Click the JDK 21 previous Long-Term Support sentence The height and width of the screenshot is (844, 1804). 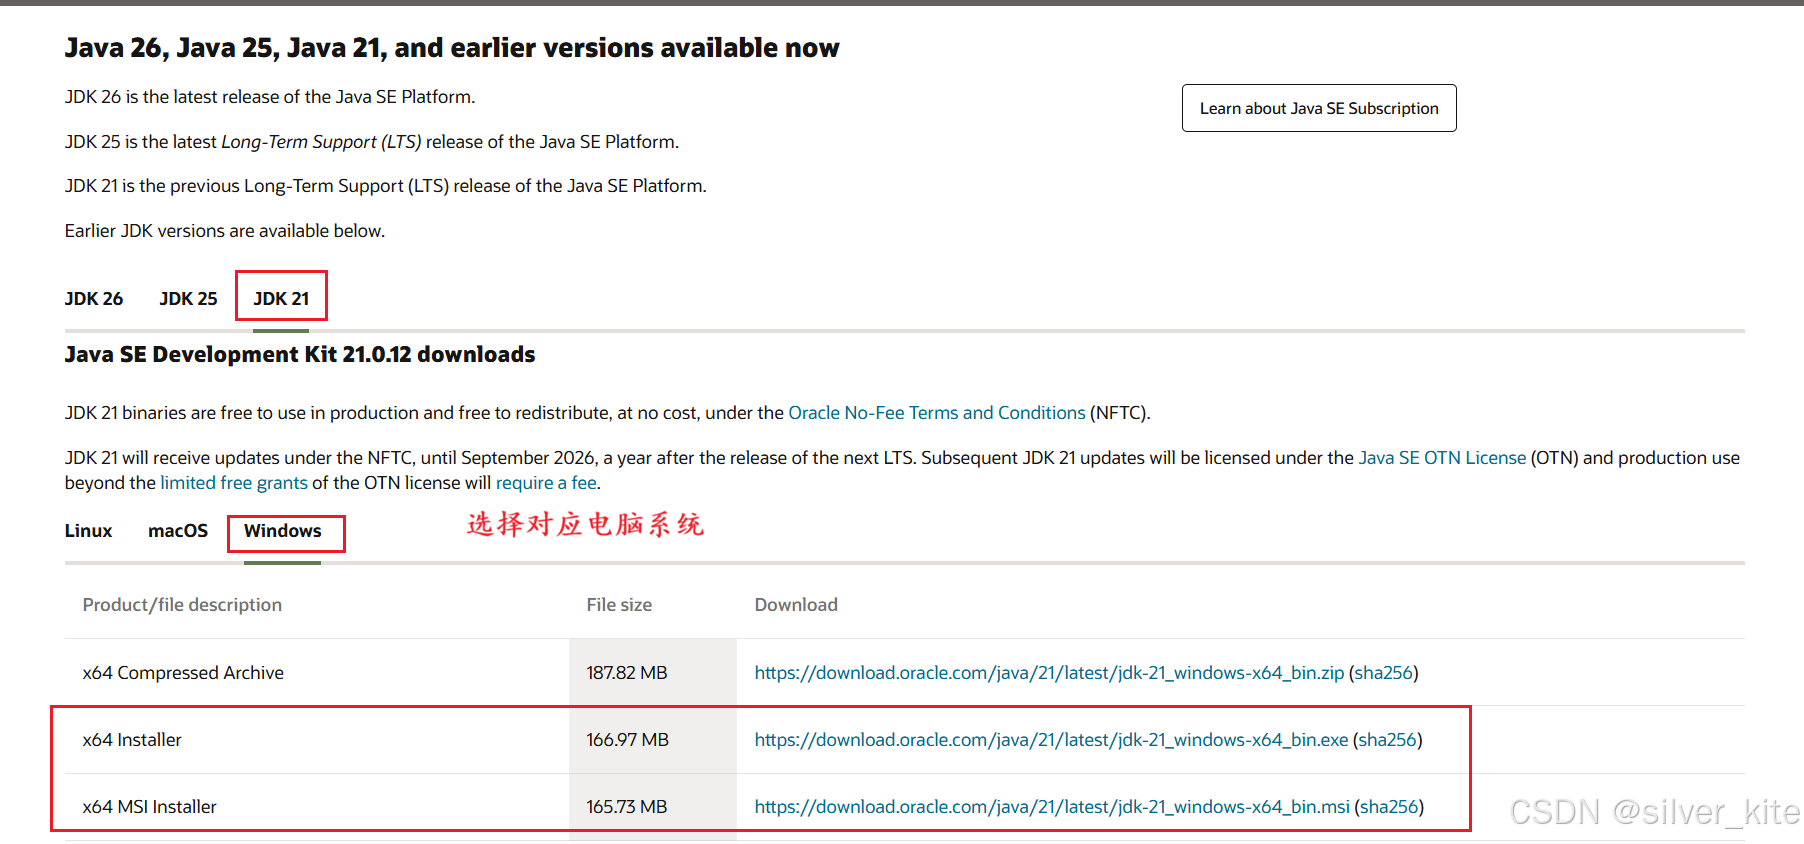pyautogui.click(x=386, y=186)
